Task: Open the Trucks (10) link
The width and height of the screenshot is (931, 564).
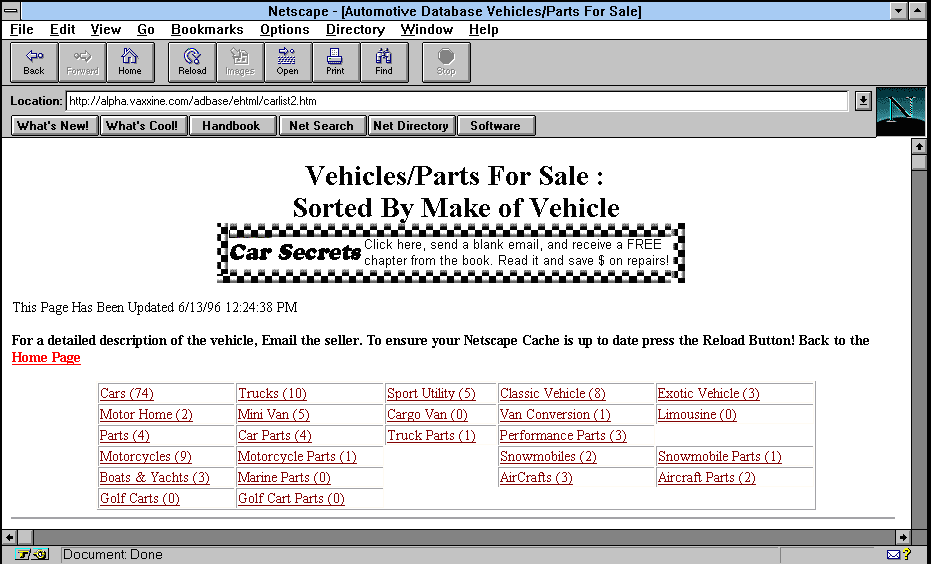Action: point(272,394)
